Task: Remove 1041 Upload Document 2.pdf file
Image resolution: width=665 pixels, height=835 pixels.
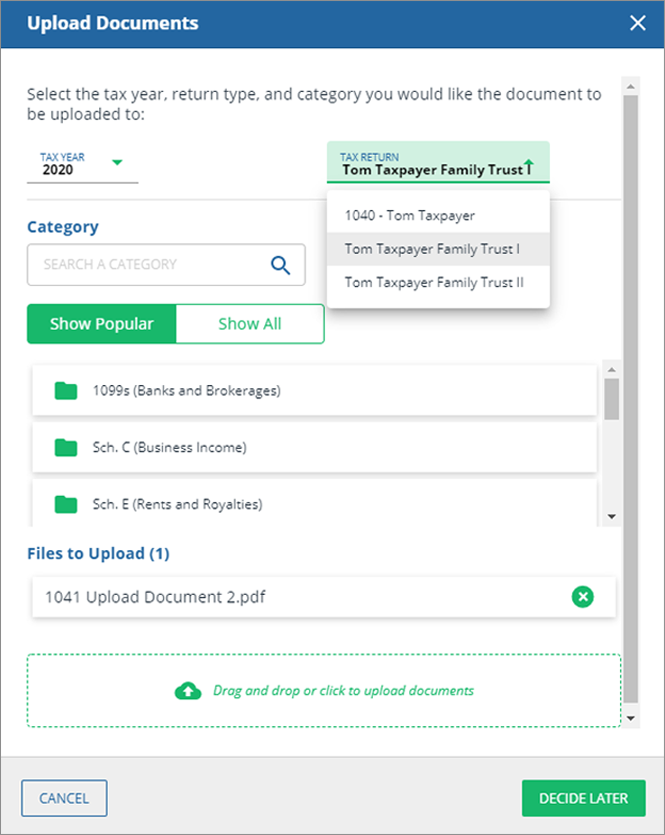Action: [x=582, y=597]
